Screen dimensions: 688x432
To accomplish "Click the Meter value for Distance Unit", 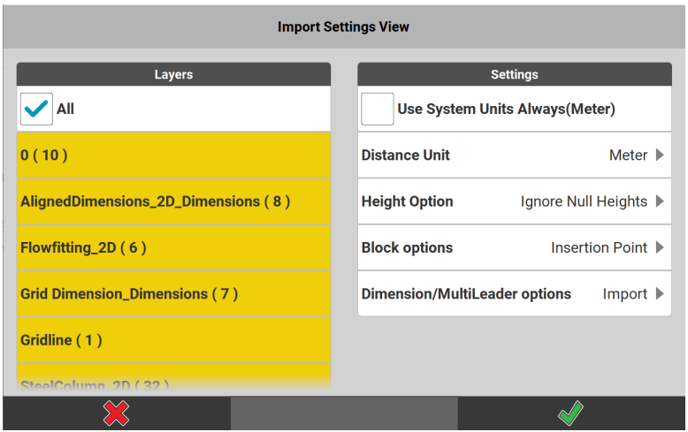I will (628, 155).
